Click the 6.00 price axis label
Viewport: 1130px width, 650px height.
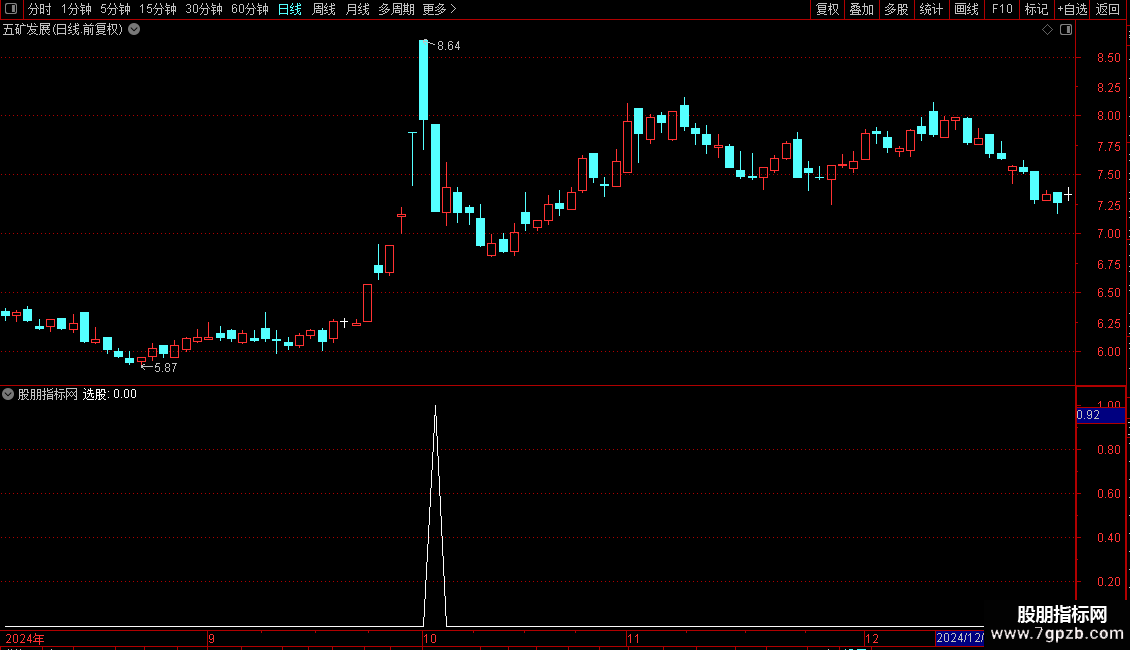pos(1108,352)
